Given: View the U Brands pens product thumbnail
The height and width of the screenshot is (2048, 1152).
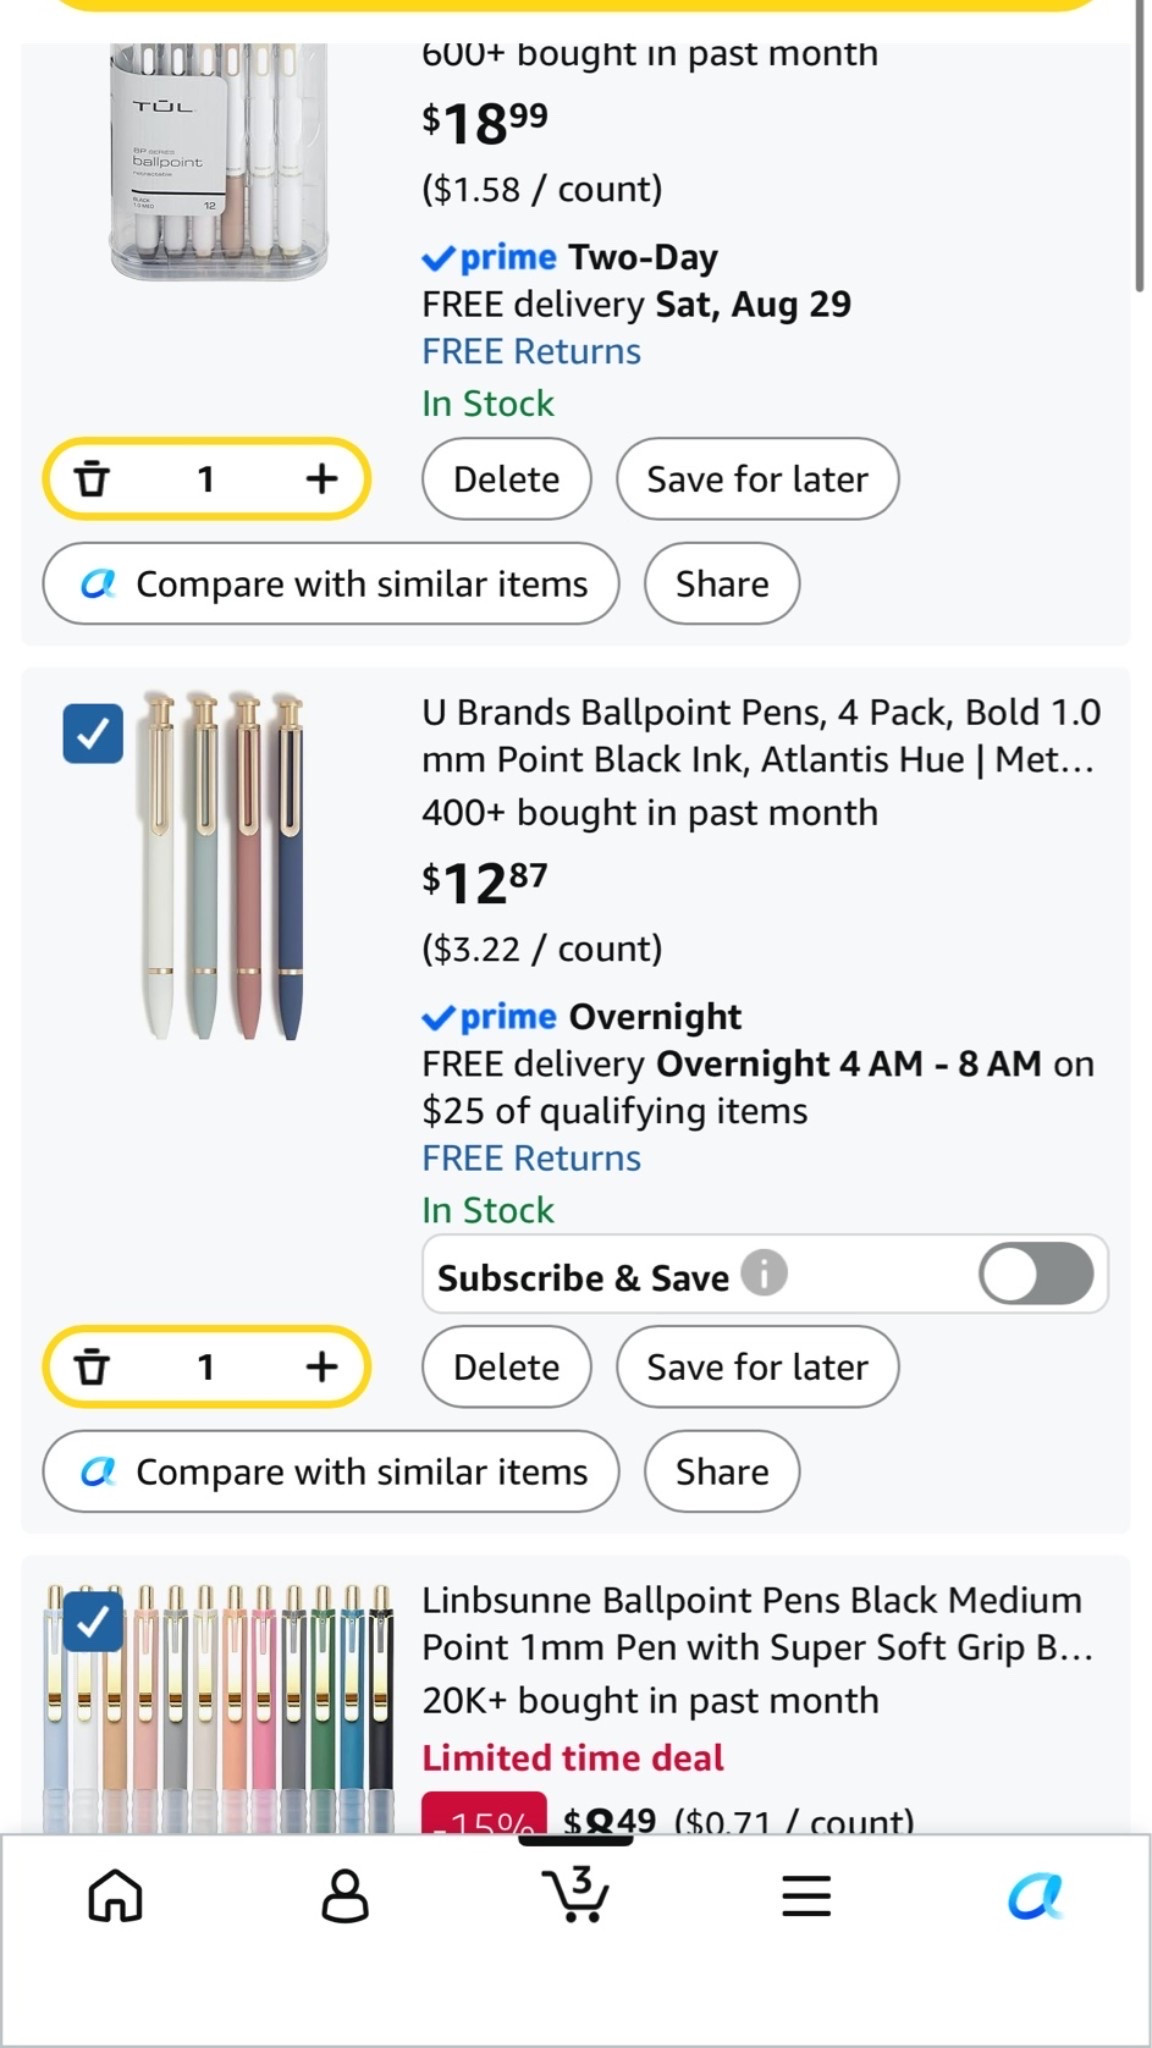Looking at the screenshot, I should pyautogui.click(x=222, y=866).
